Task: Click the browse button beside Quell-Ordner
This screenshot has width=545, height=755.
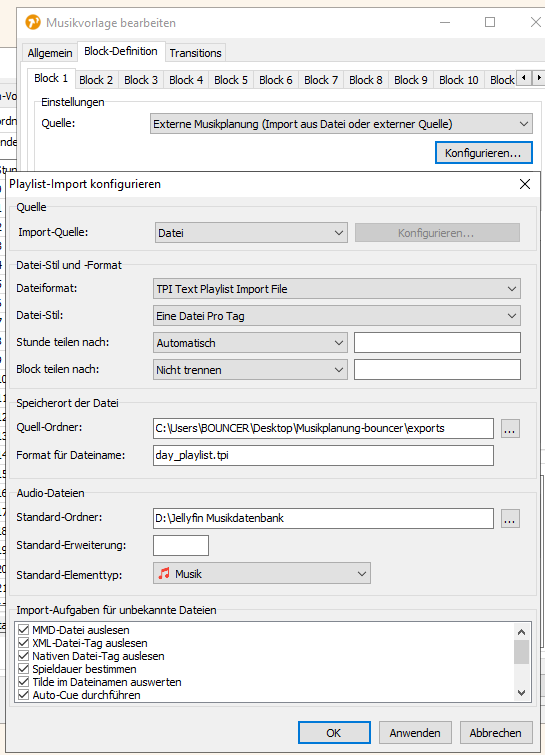Action: (x=510, y=429)
